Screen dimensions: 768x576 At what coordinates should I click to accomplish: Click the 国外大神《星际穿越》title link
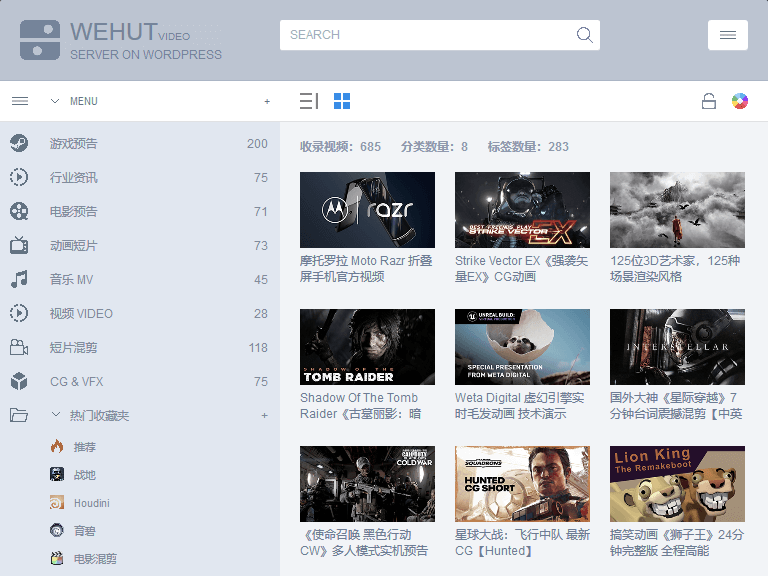pyautogui.click(x=676, y=406)
